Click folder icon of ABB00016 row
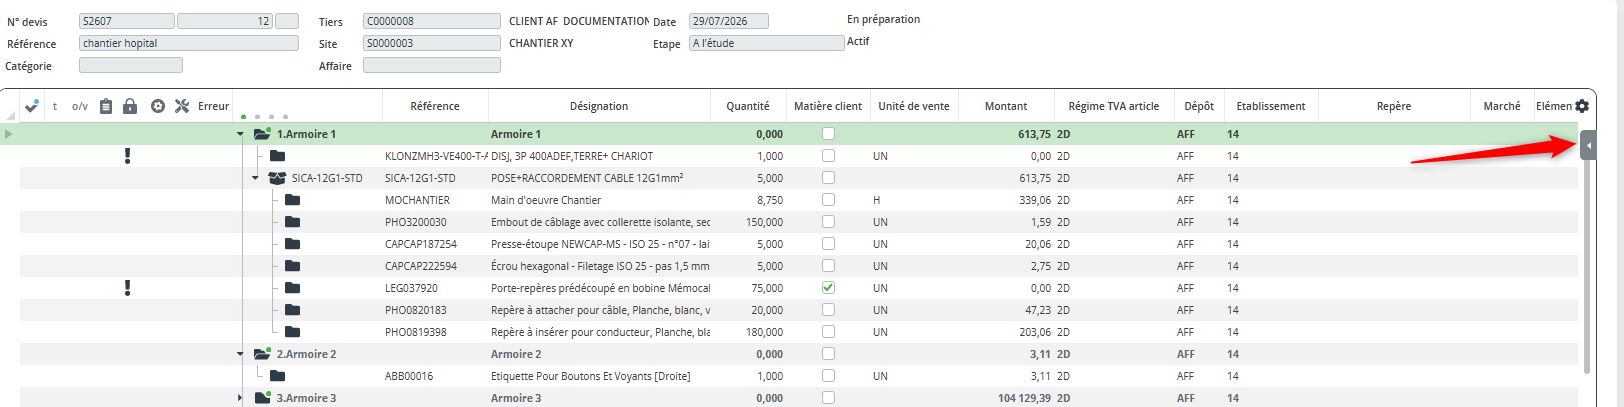The width and height of the screenshot is (1624, 407). 277,376
